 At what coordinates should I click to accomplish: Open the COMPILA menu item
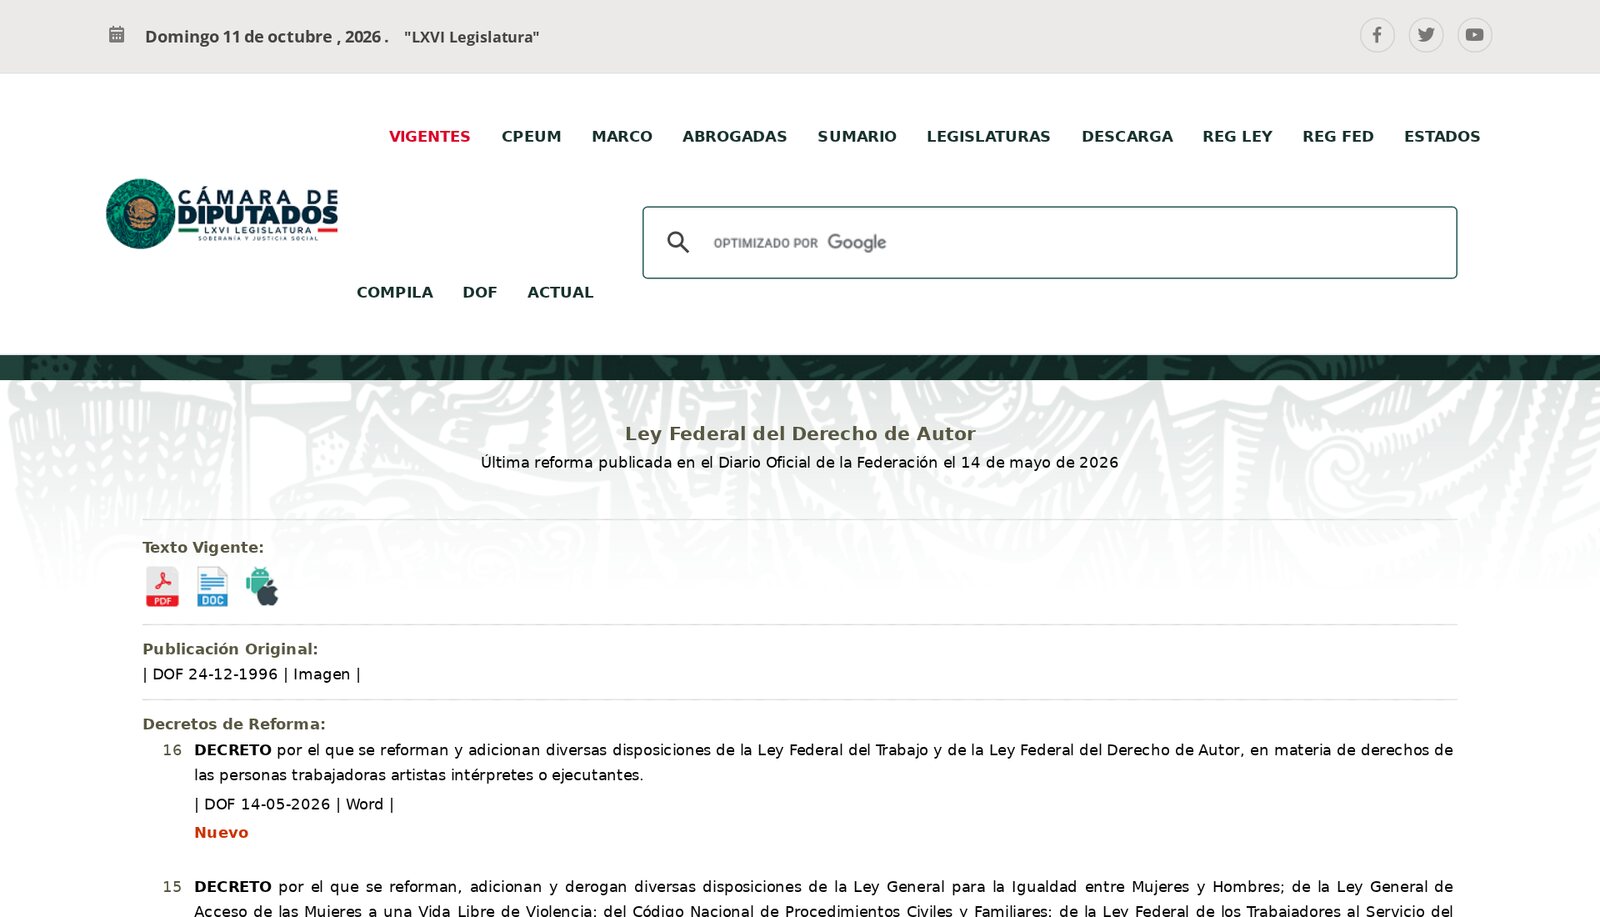(x=395, y=292)
